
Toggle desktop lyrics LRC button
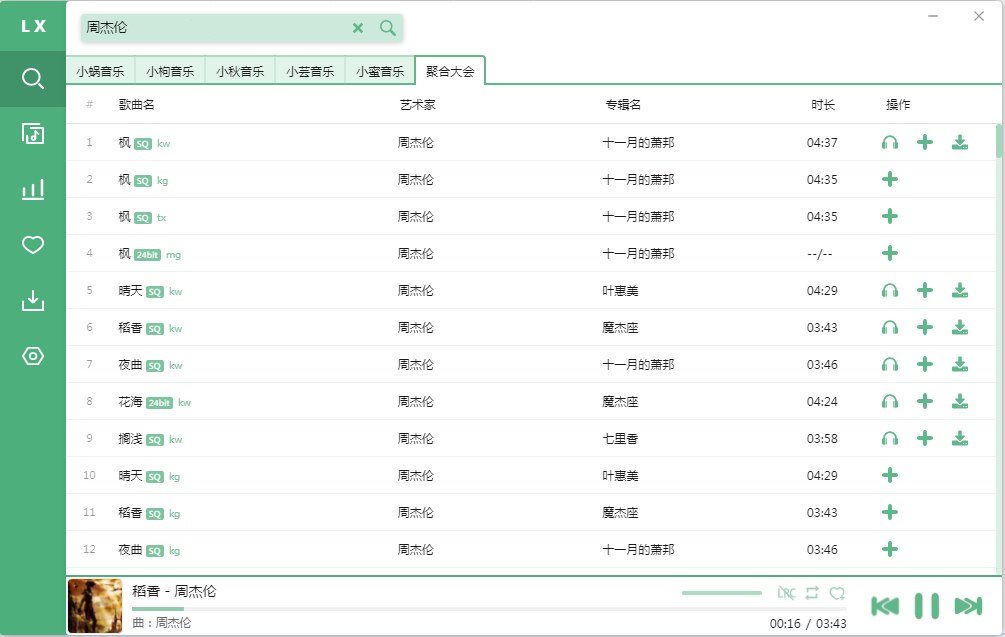(786, 593)
